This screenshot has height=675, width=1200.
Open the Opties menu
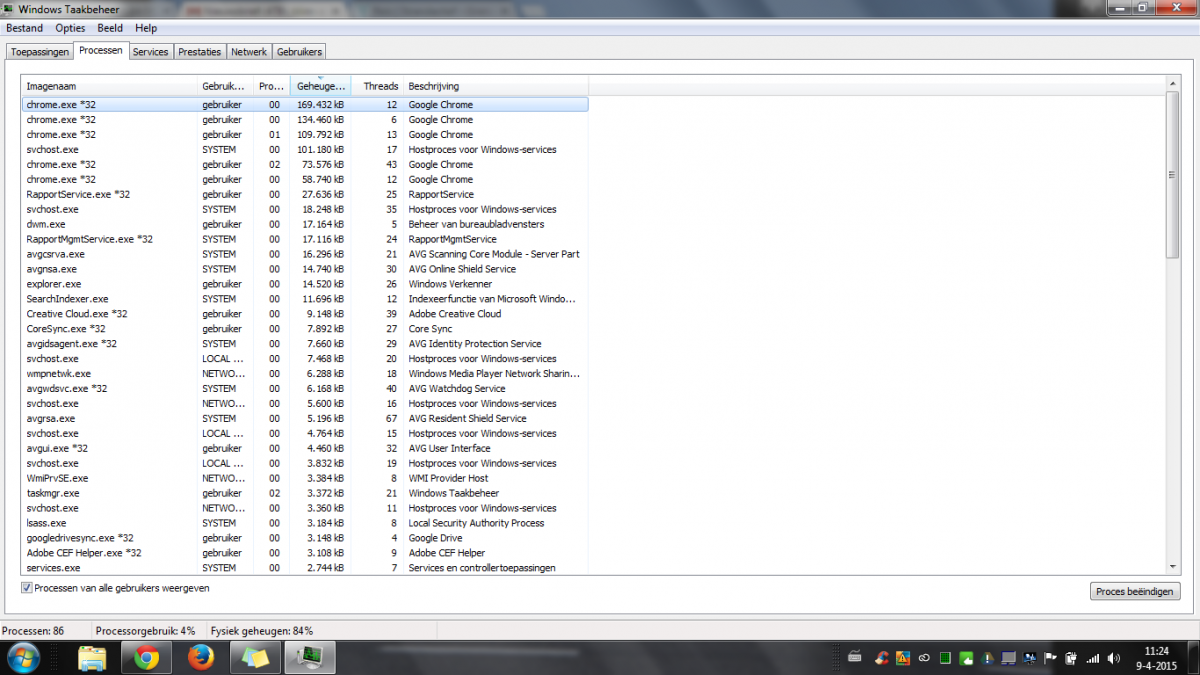tap(70, 28)
